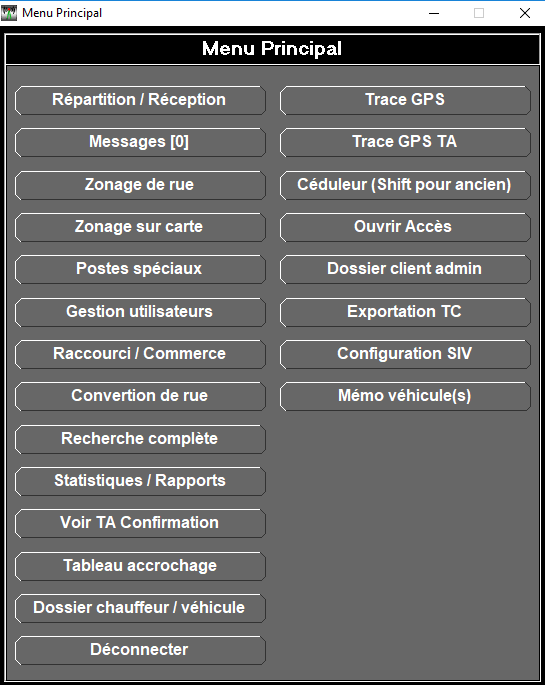Launch Céduleur (Shift pour ancien)
Viewport: 545px width, 685px height.
405,185
